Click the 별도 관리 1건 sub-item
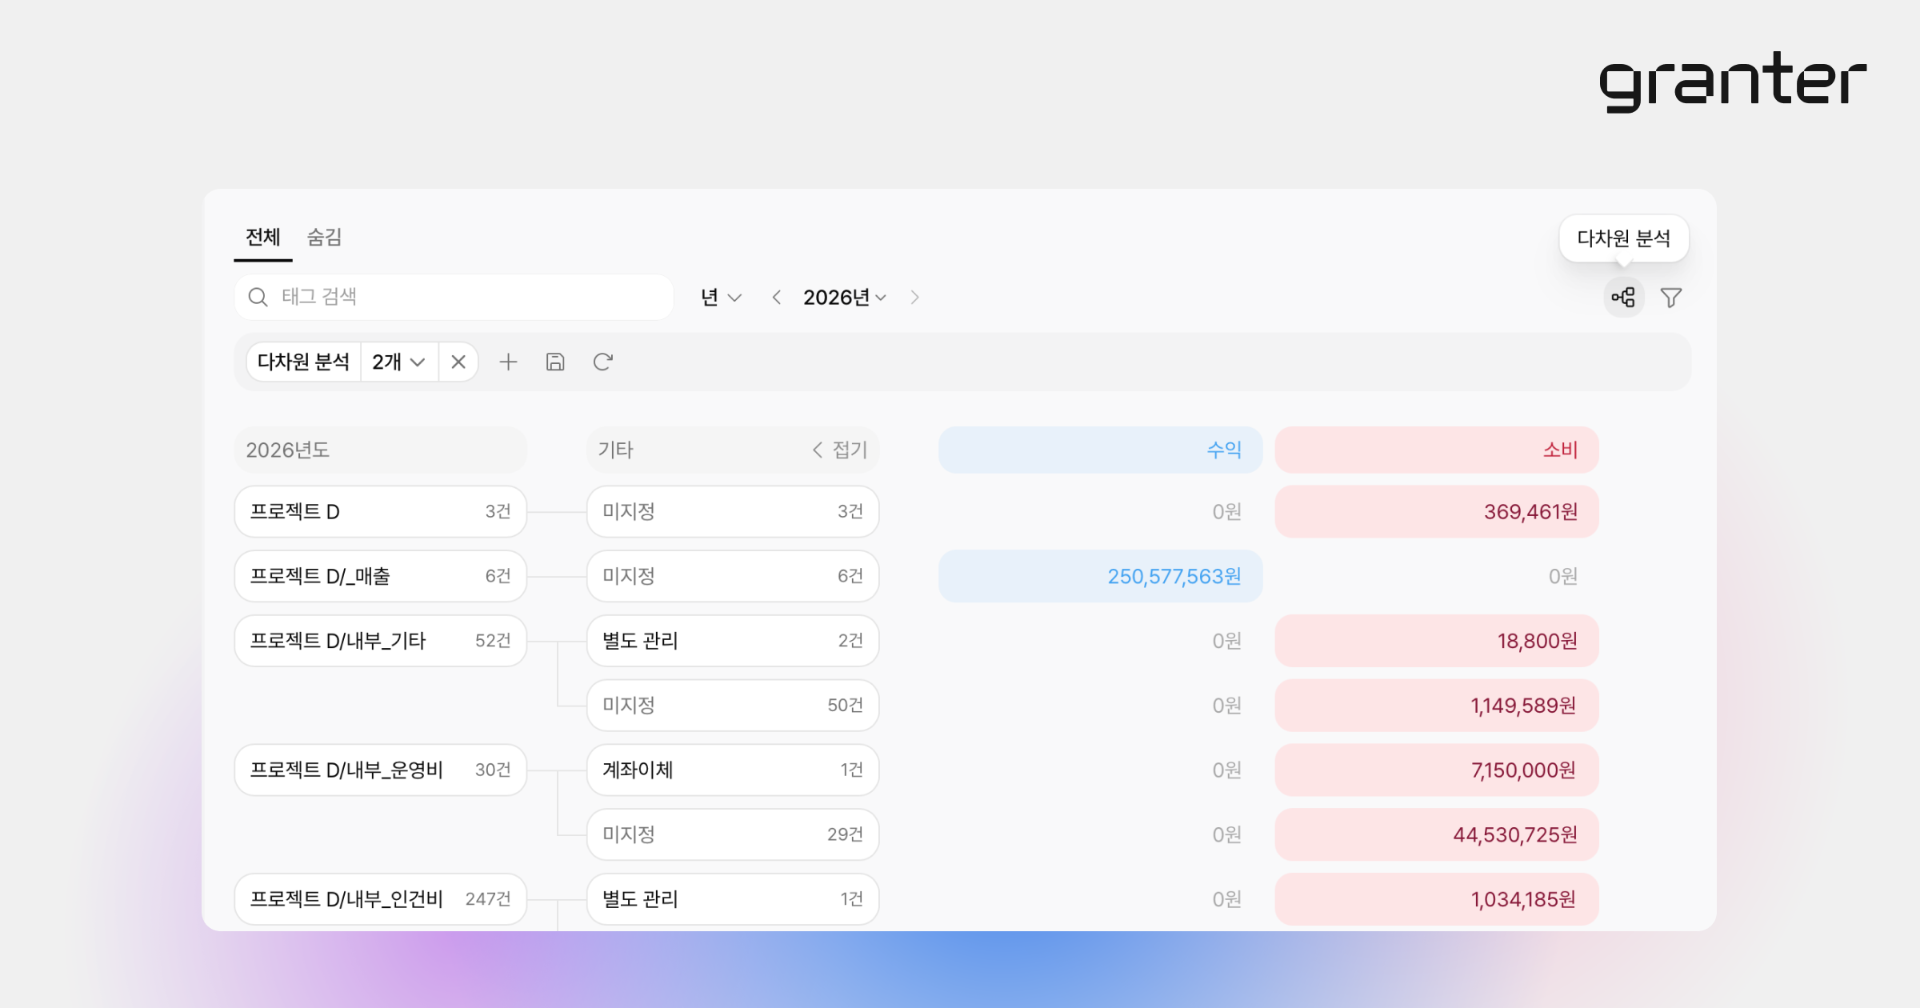Viewport: 1920px width, 1008px height. (x=733, y=899)
